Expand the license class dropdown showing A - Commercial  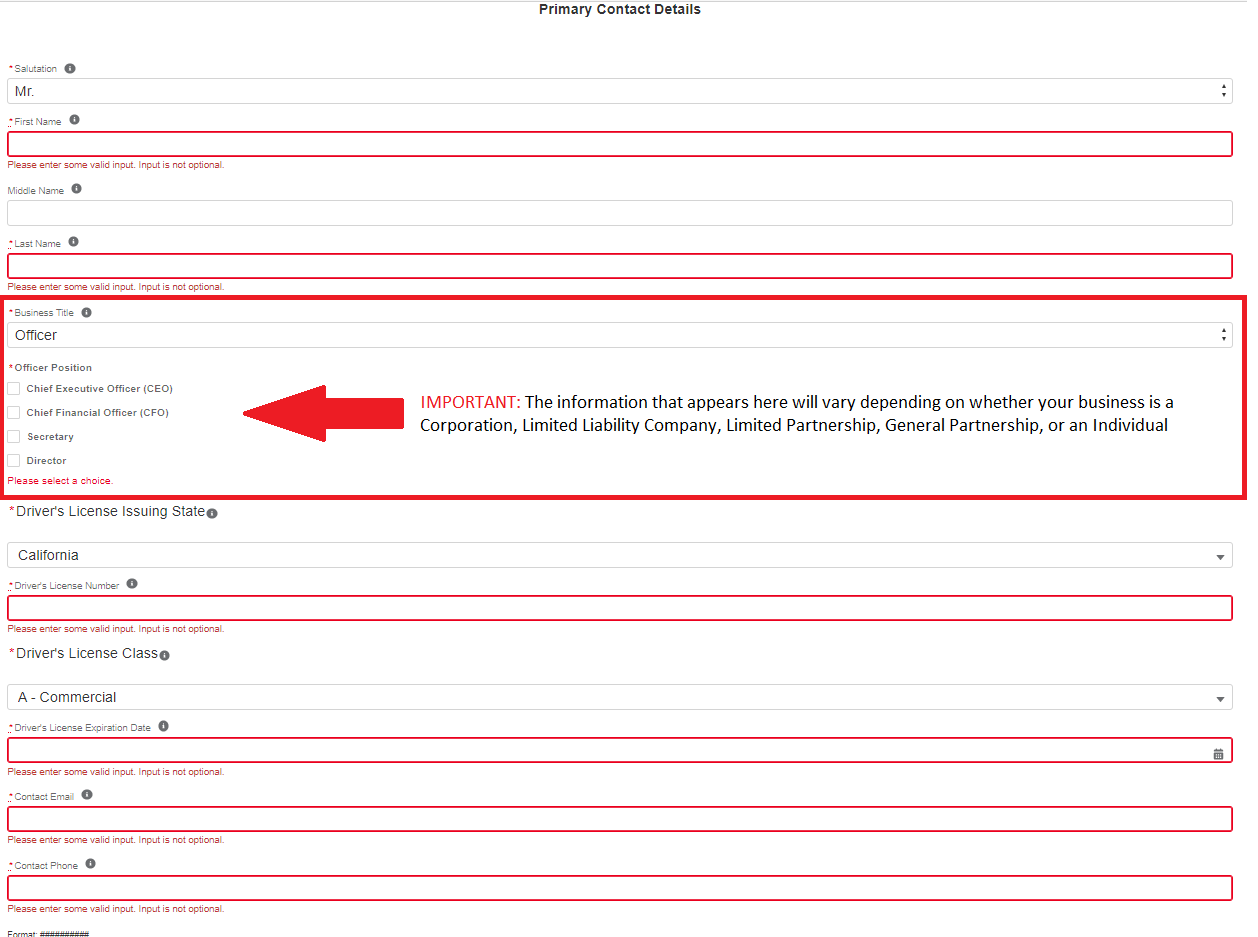[619, 697]
